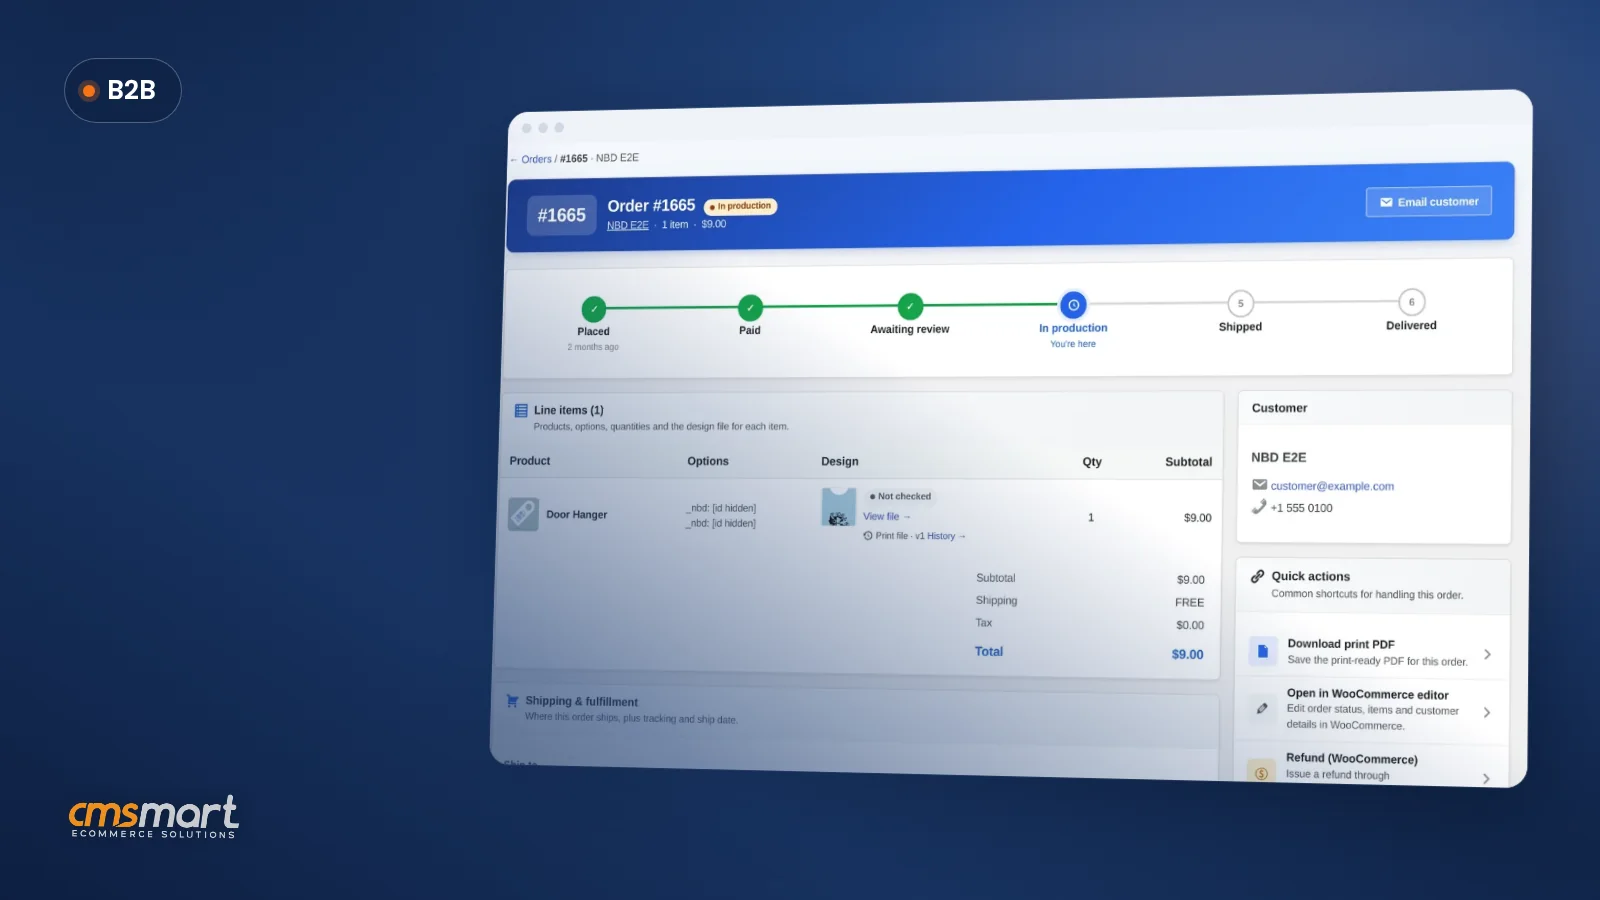
Task: Go back to Orders via breadcrumb link
Action: [x=536, y=159]
